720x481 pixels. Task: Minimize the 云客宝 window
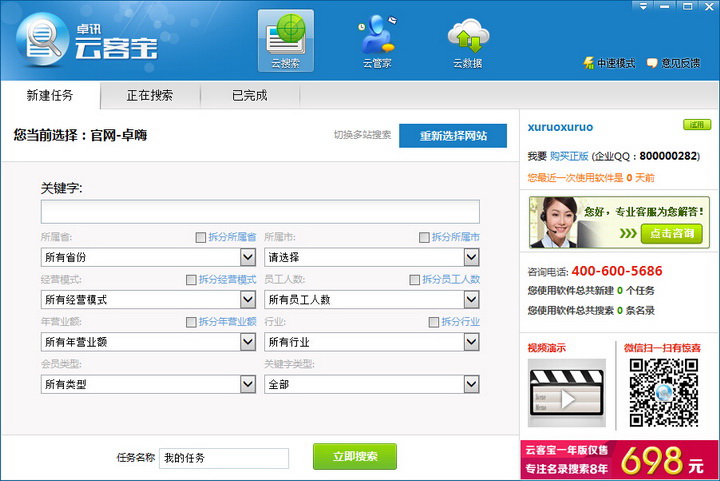664,6
